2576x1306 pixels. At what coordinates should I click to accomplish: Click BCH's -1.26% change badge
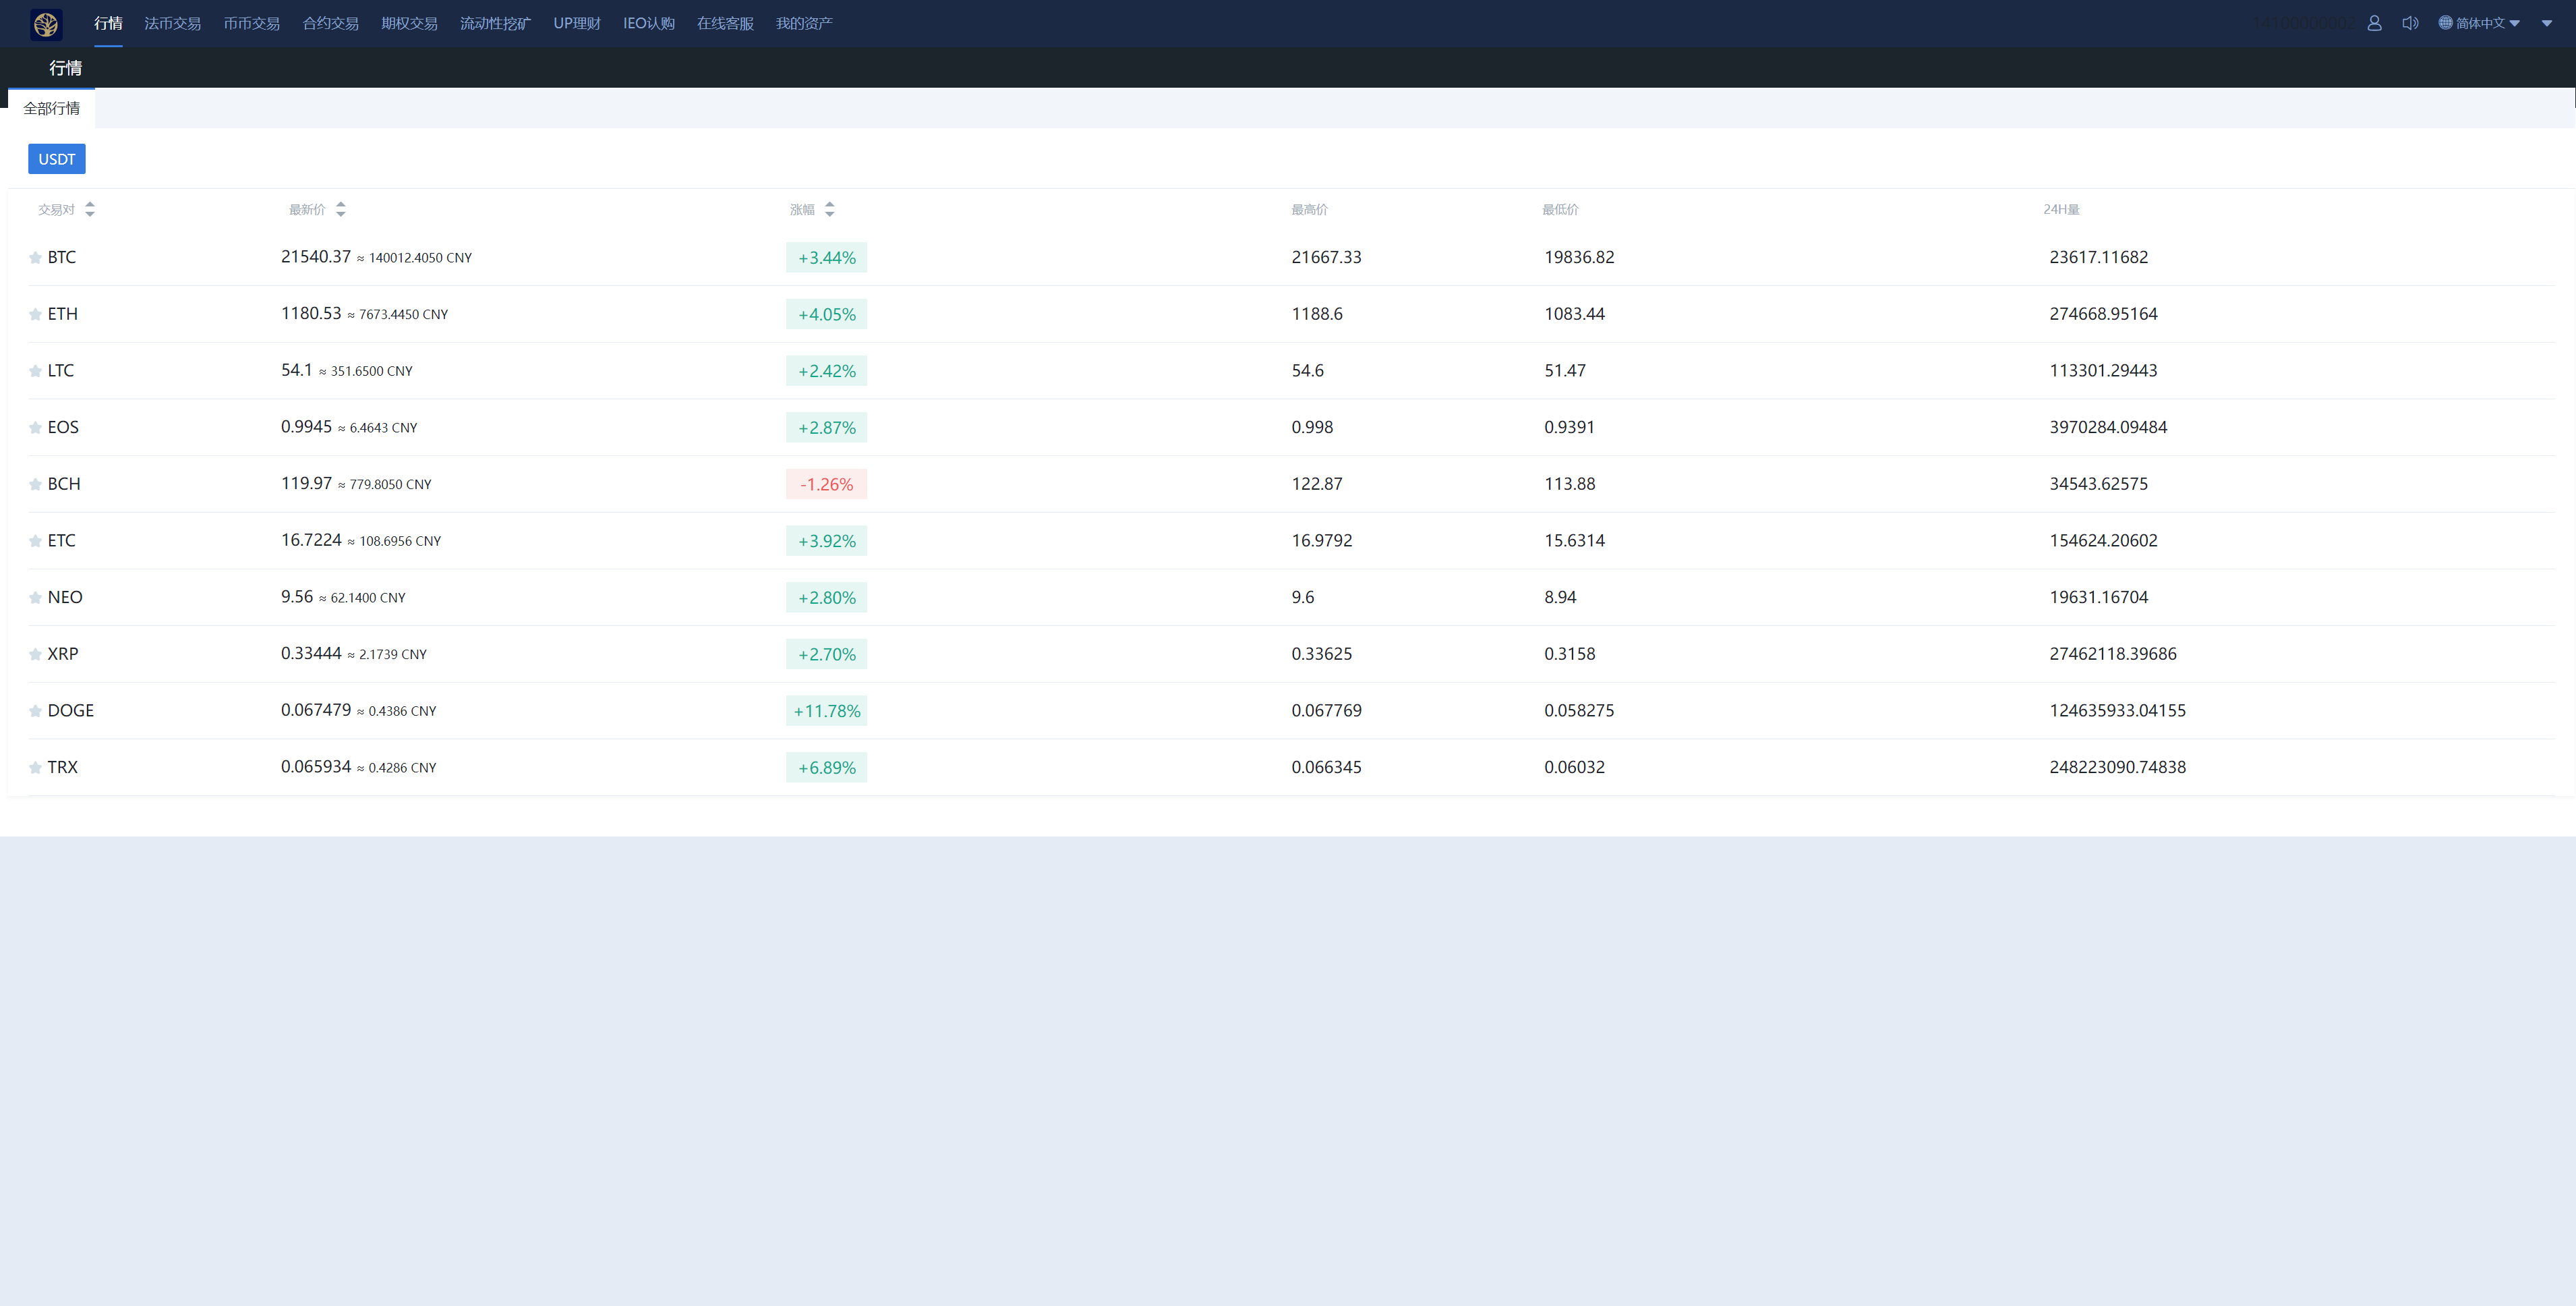click(x=826, y=484)
